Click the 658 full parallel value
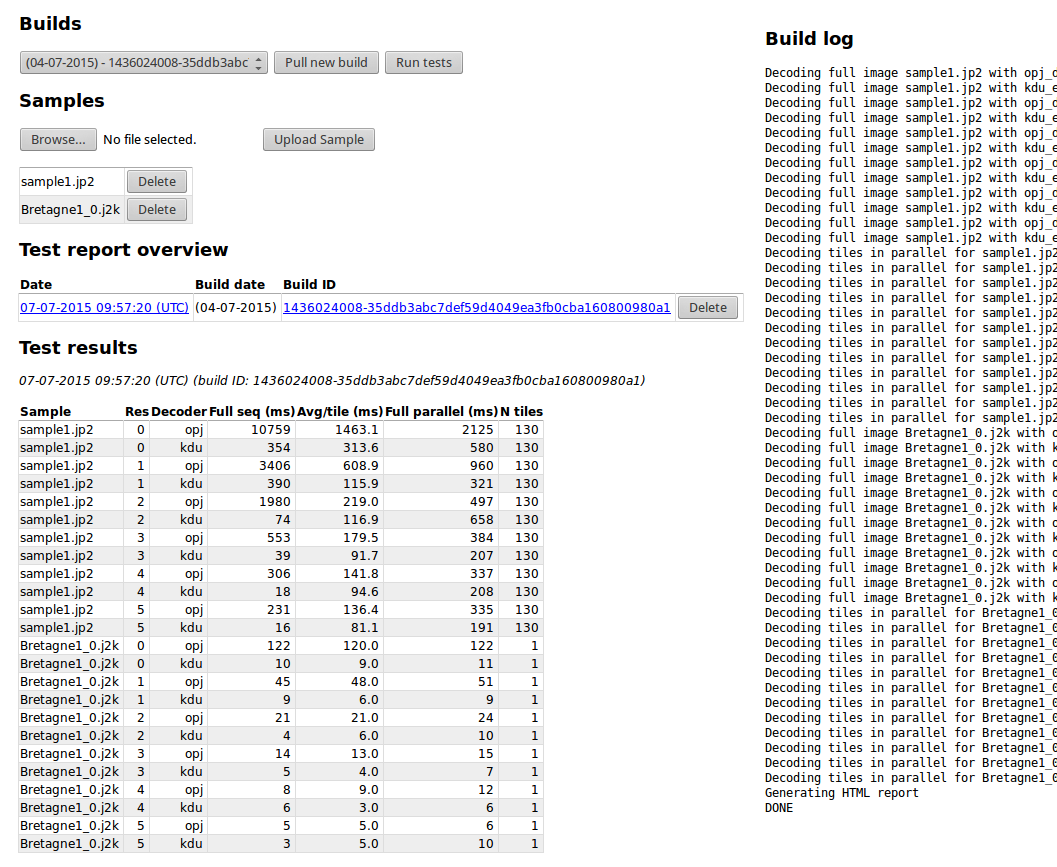This screenshot has width=1057, height=867. coord(481,520)
